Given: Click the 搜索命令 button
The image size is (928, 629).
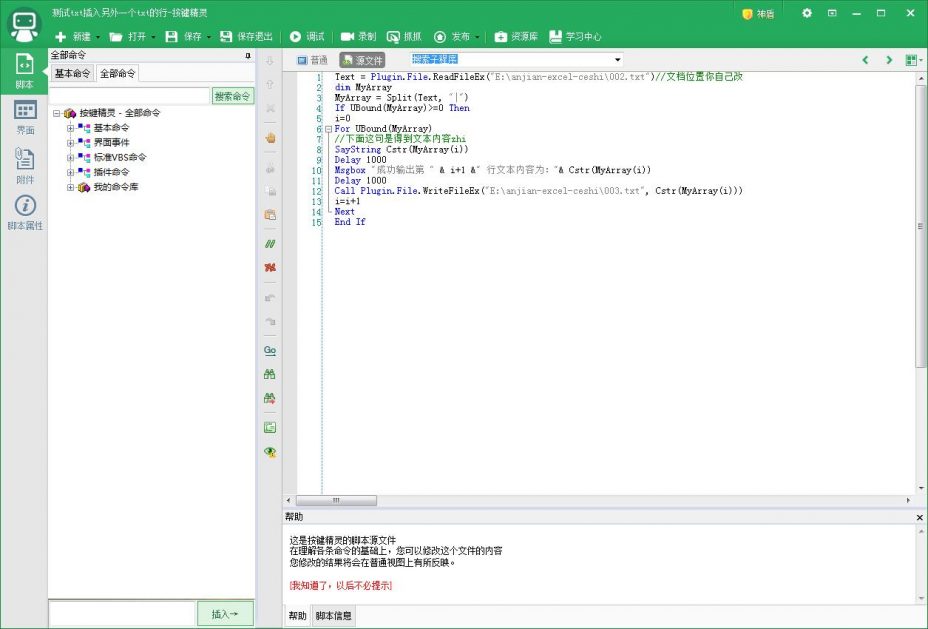Looking at the screenshot, I should click(232, 96).
